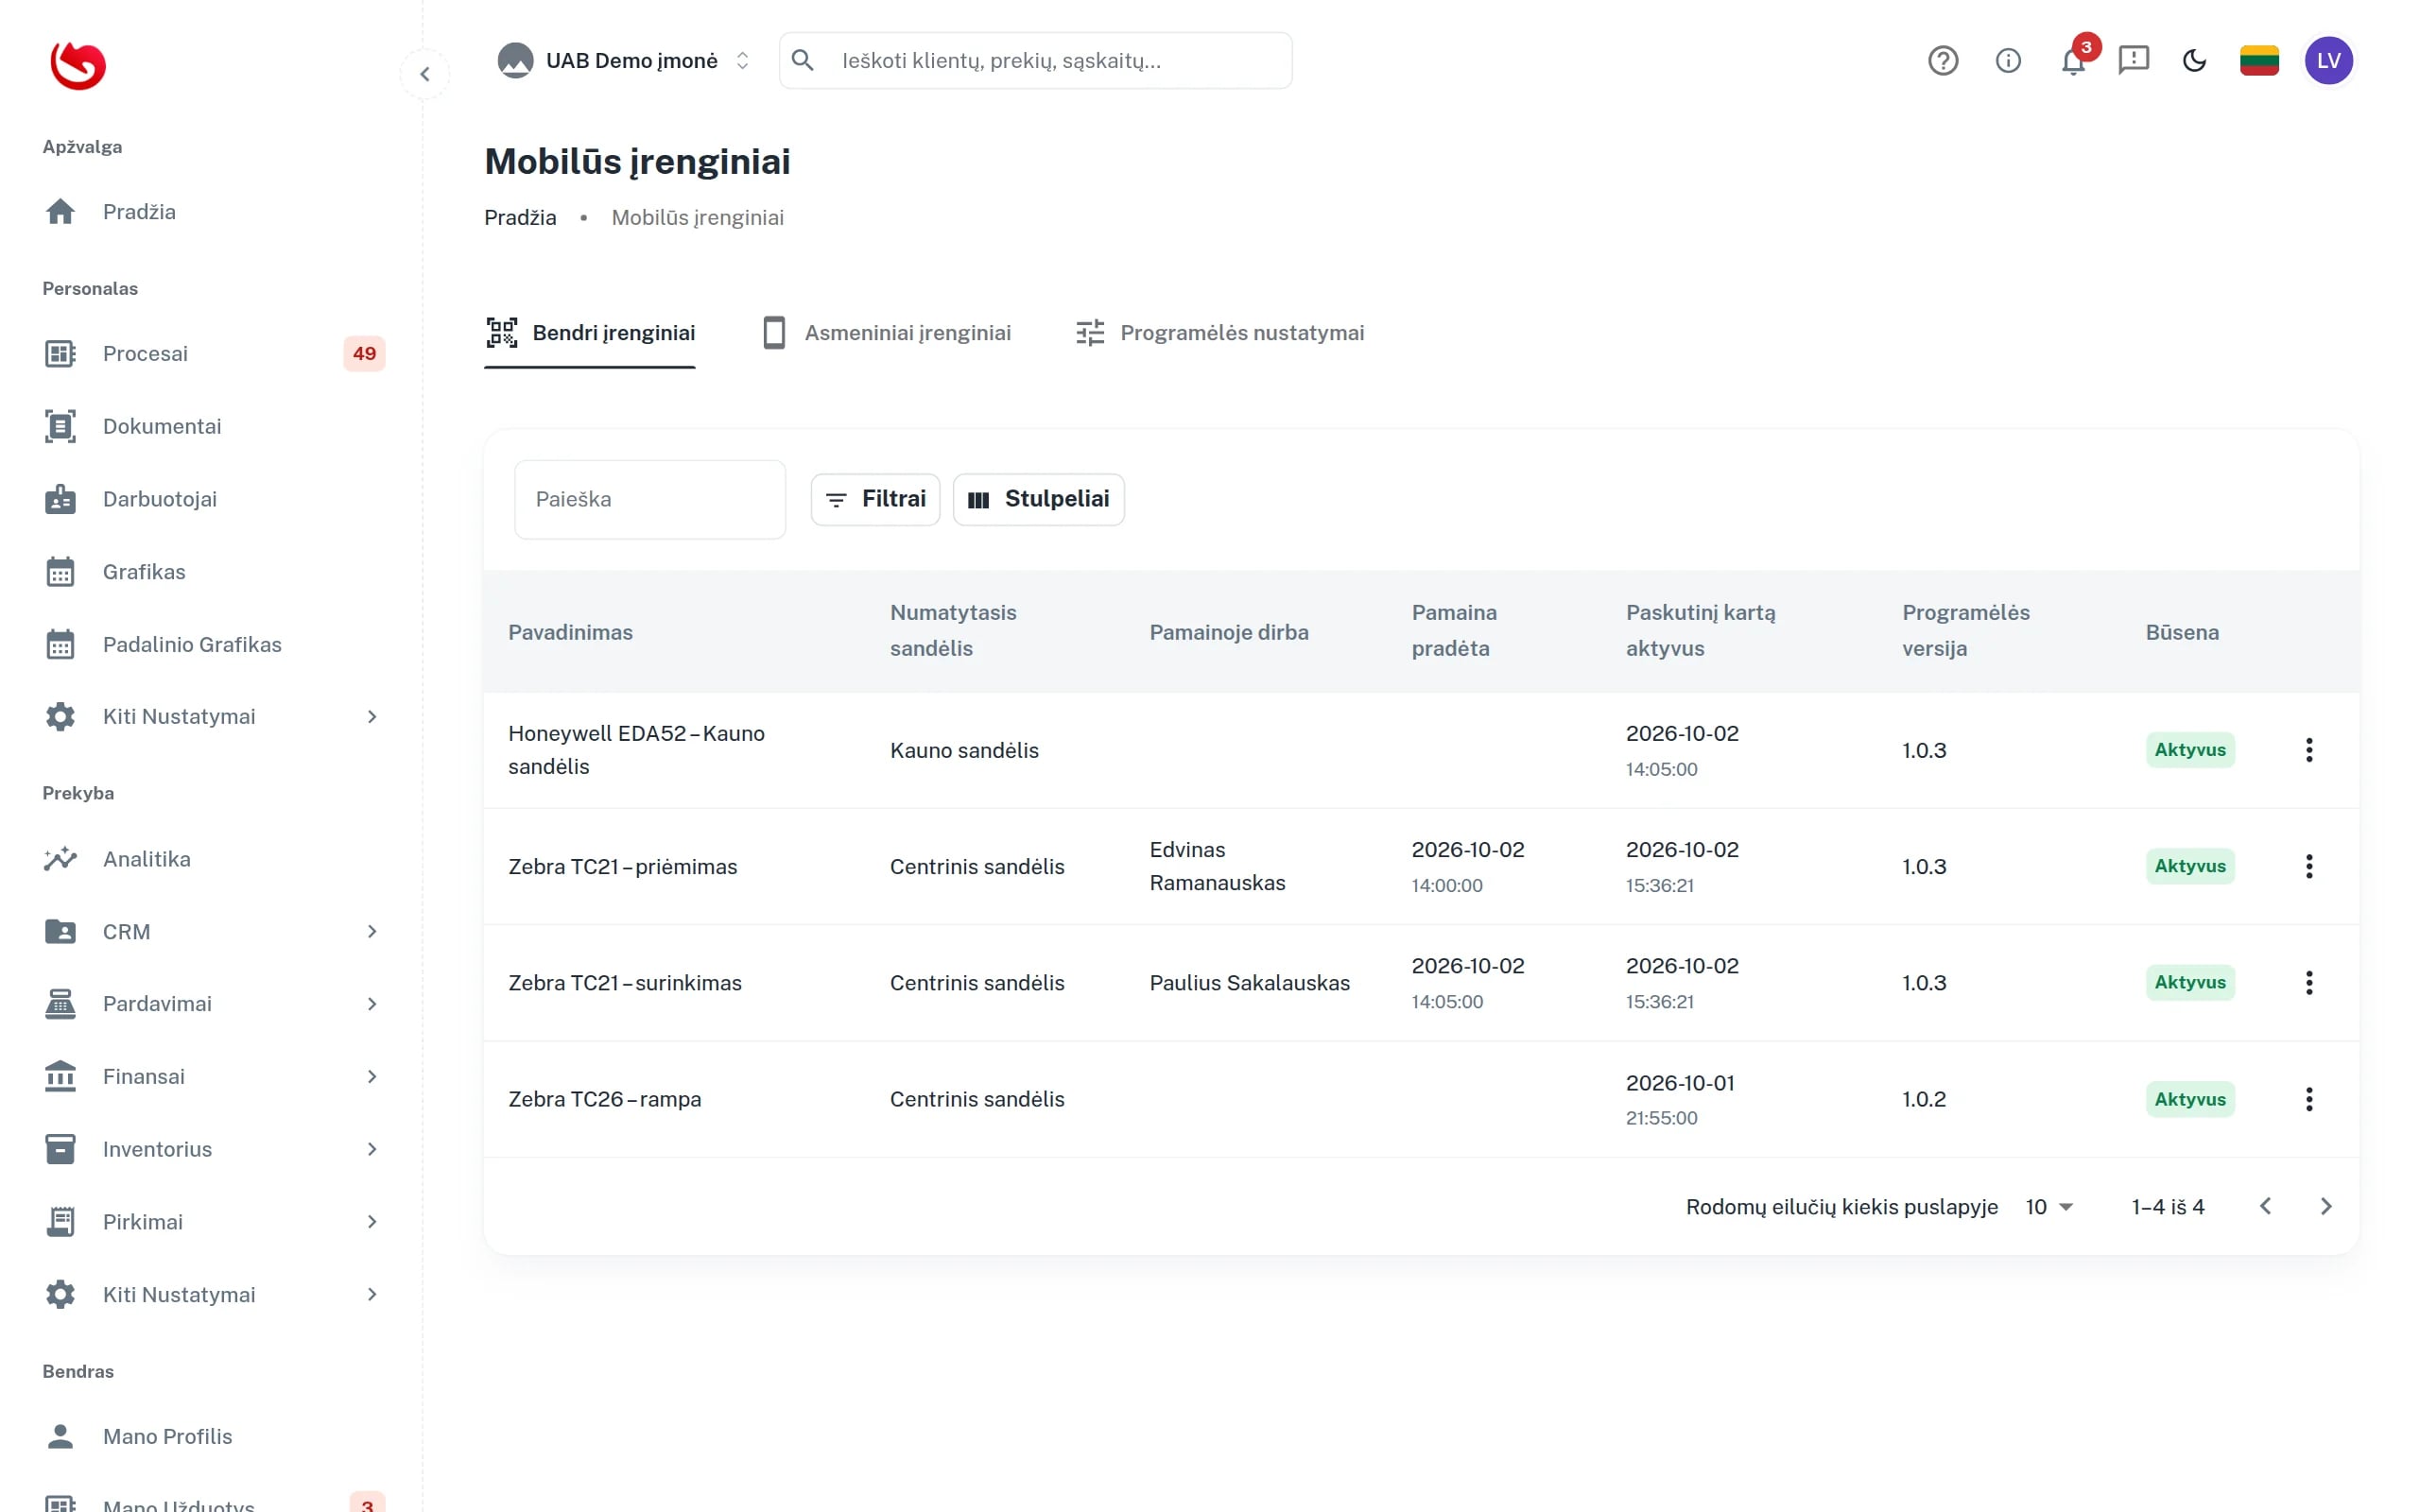Viewport: 2420px width, 1512px height.
Task: Open Padalinio Grafikas in sidebar
Action: [x=212, y=645]
